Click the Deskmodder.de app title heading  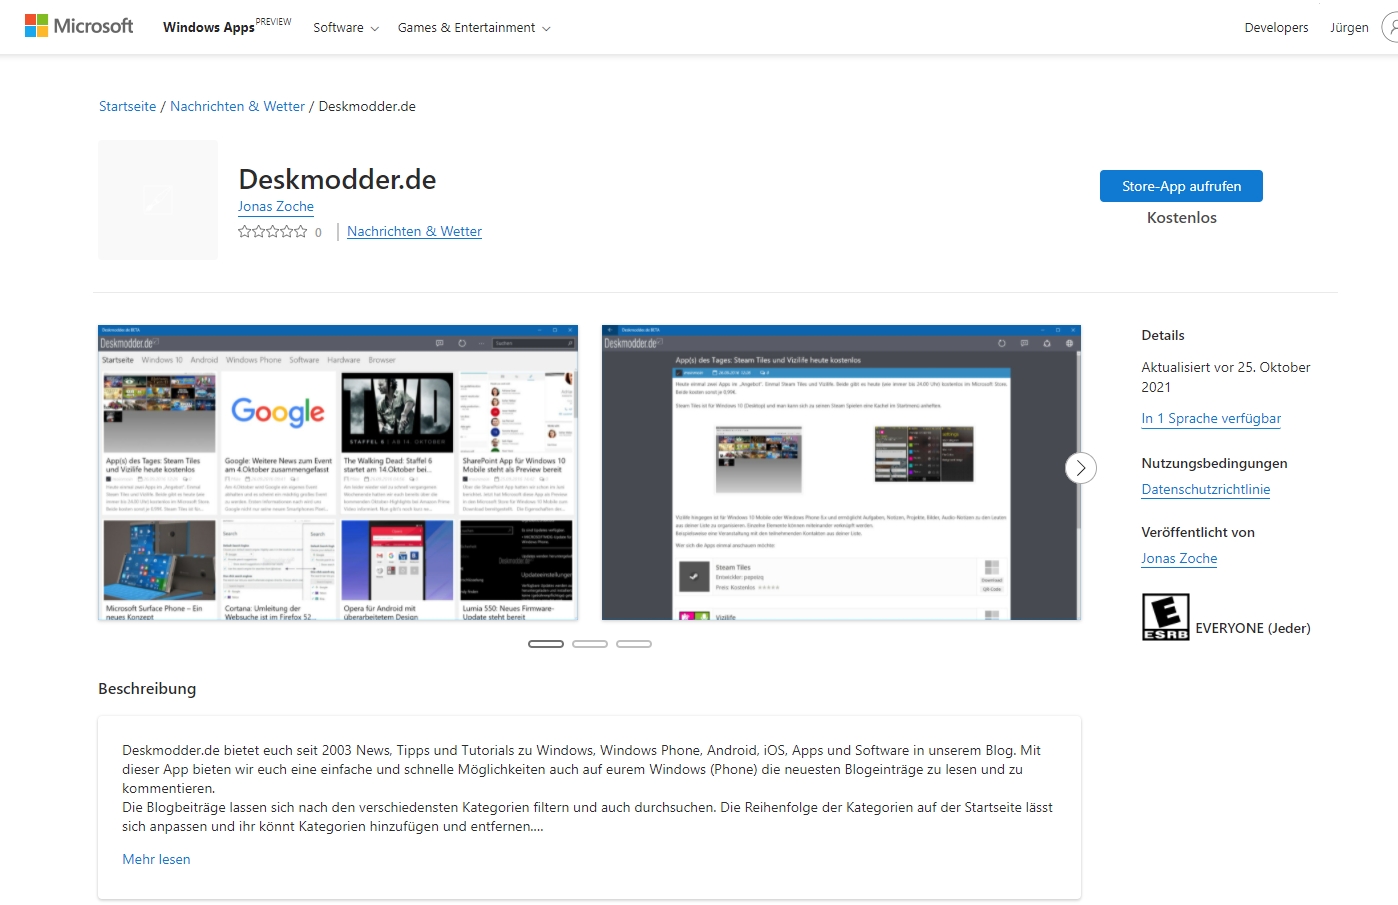337,179
